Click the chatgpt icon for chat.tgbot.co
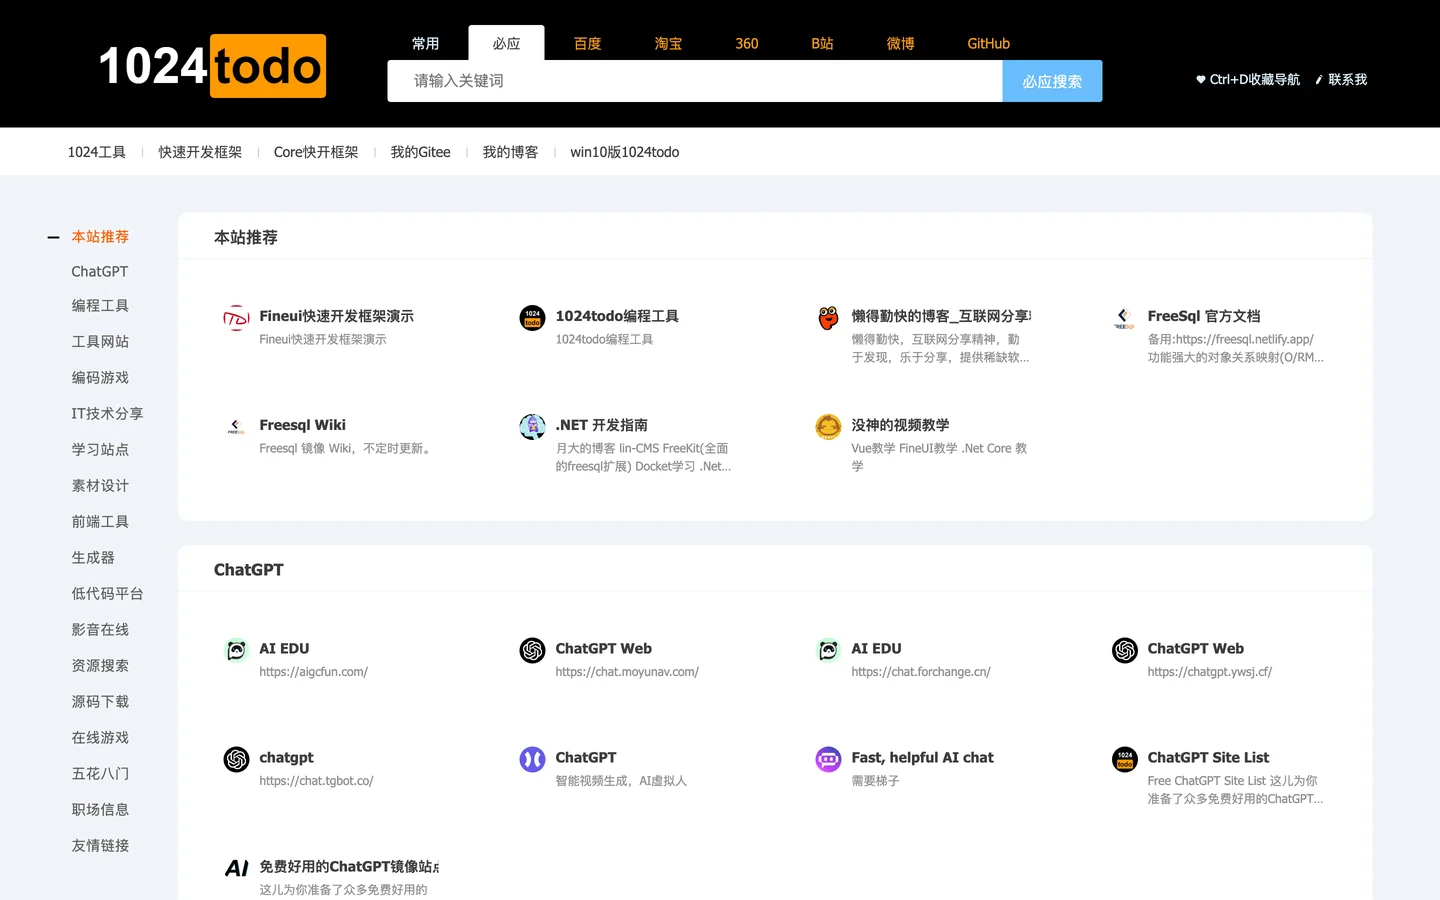This screenshot has height=900, width=1440. [236, 759]
